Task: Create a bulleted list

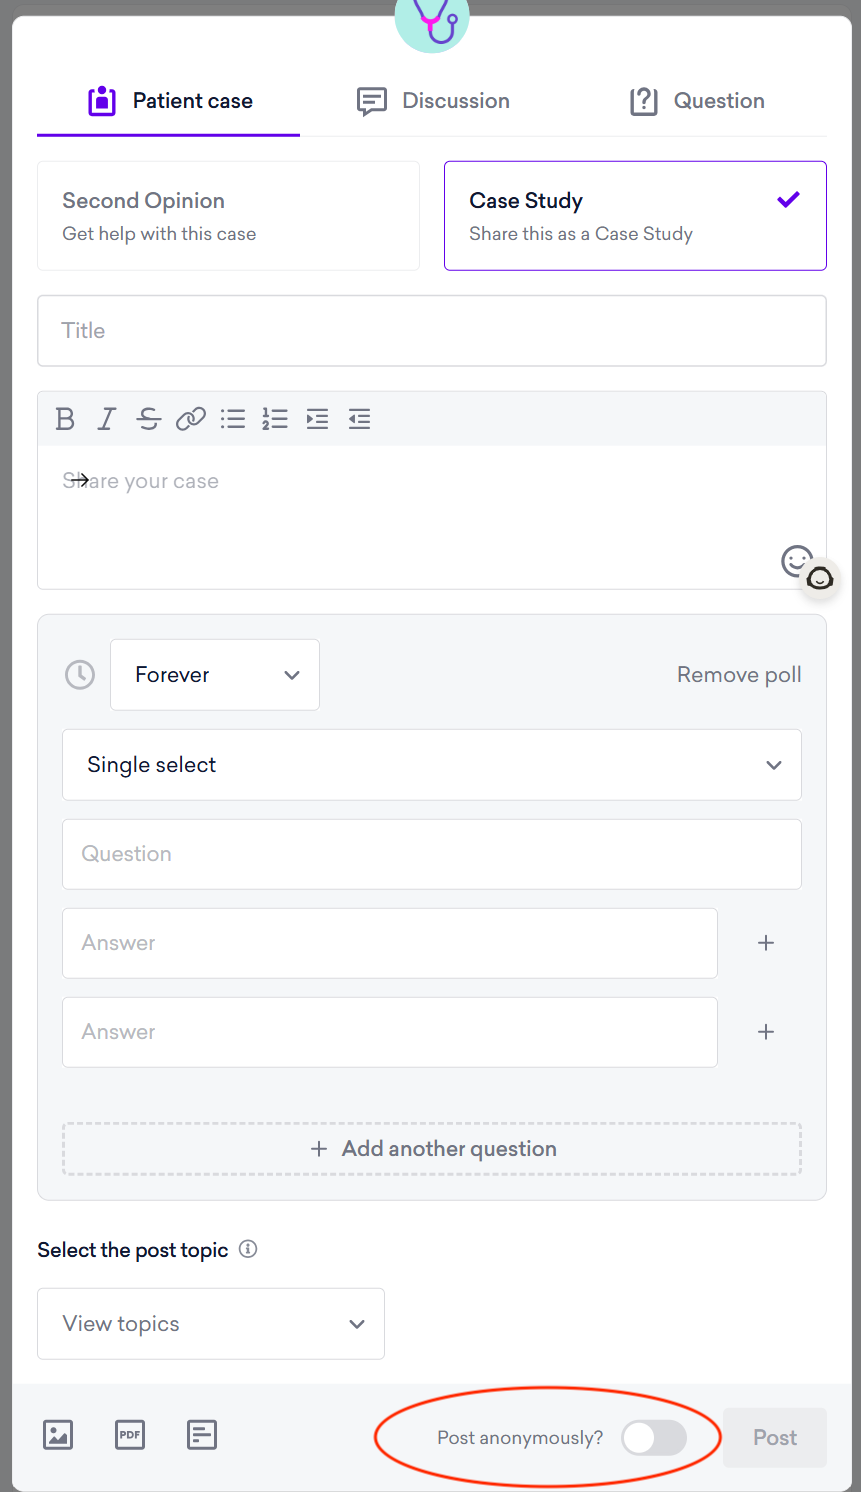Action: 233,419
